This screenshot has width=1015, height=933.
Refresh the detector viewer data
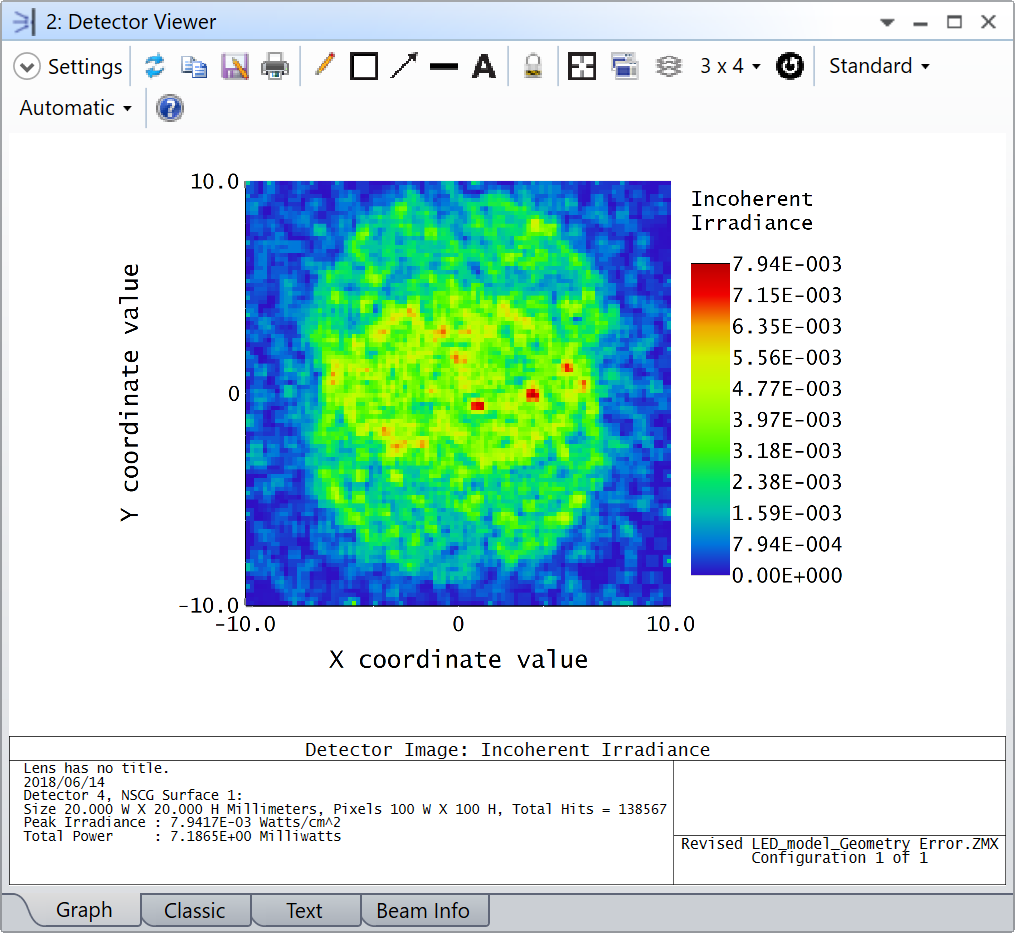point(155,66)
